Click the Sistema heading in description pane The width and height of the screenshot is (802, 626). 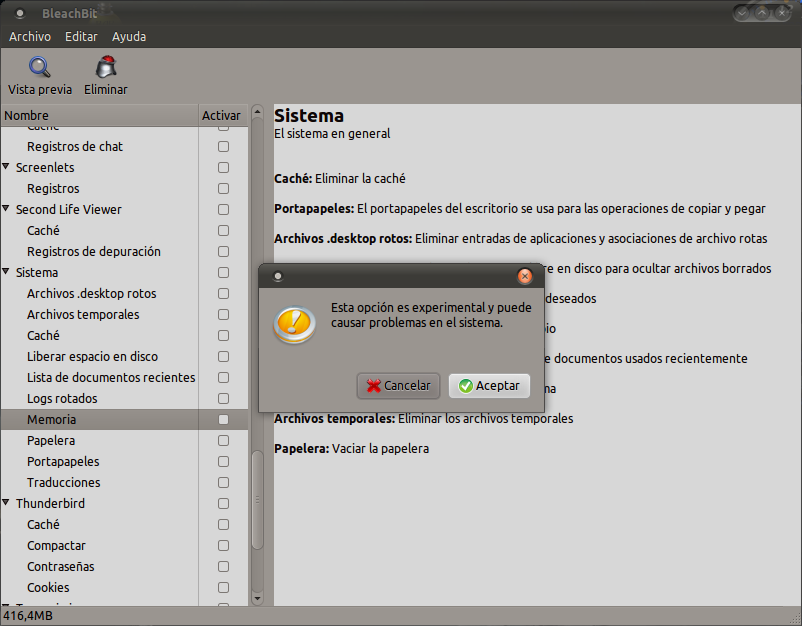coord(309,116)
